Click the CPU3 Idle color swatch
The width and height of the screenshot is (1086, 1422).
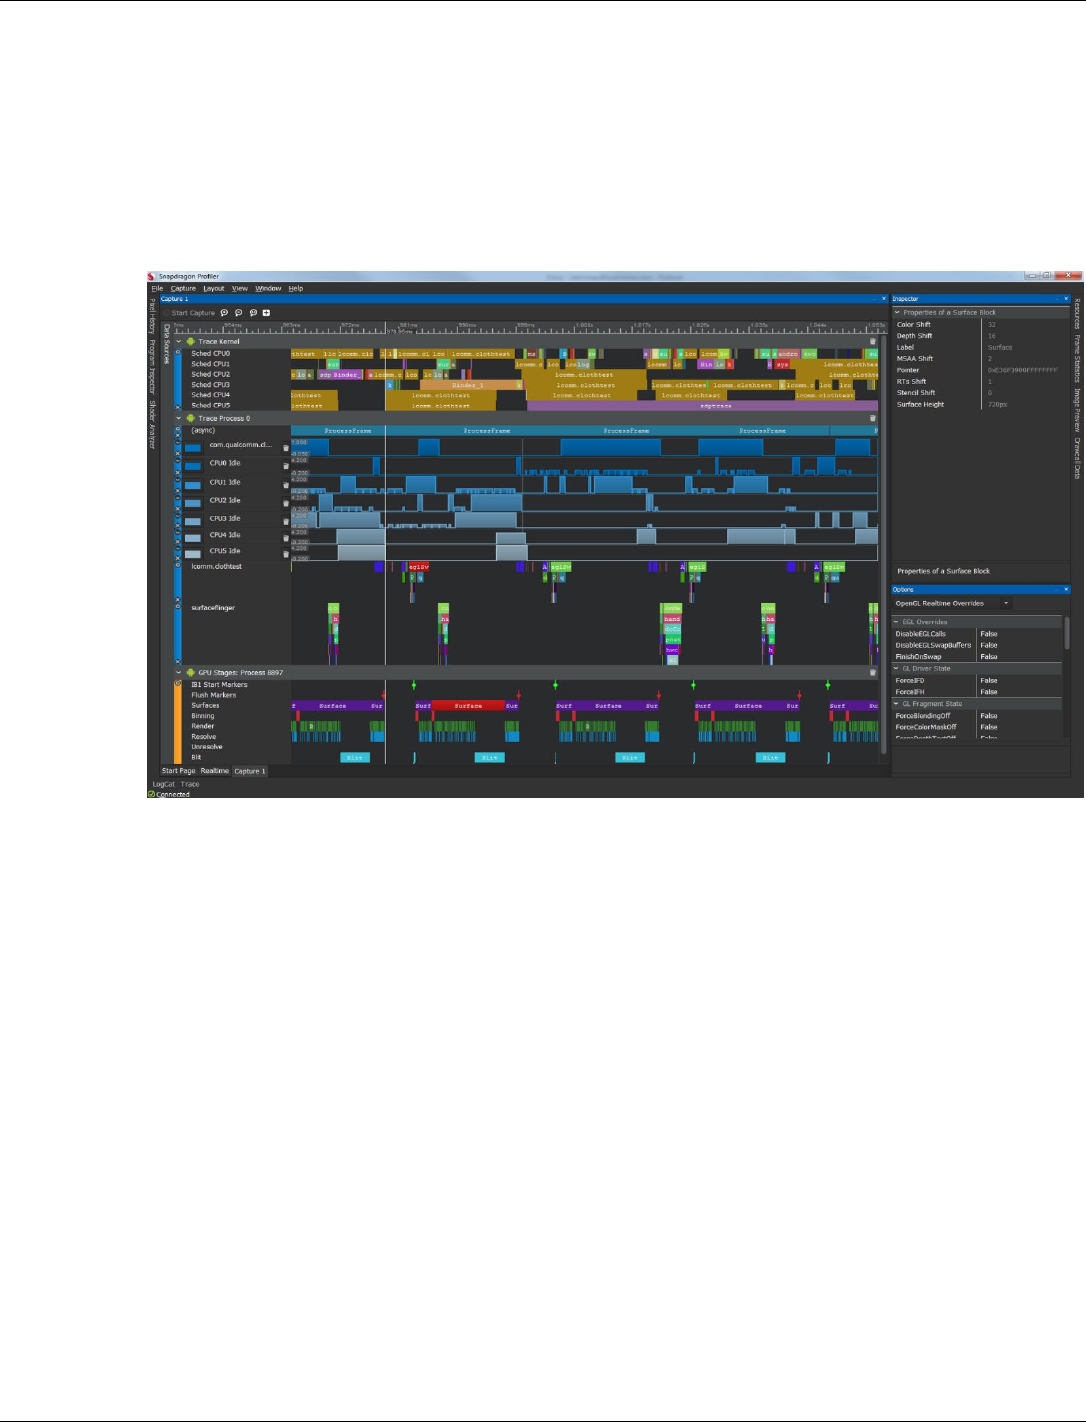point(193,521)
